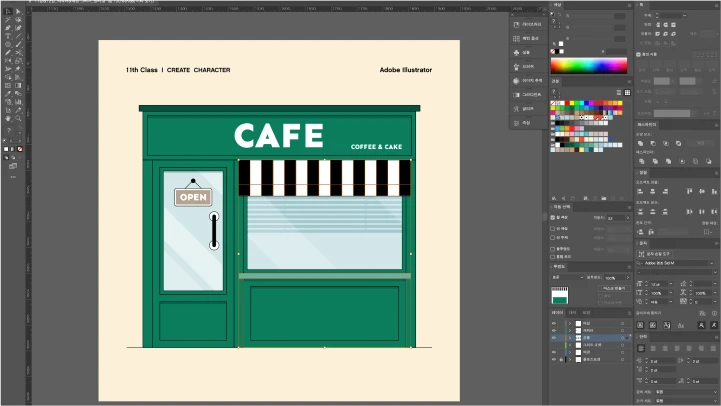Expand the highlighted layer's disclosure arrow
This screenshot has width=721, height=406.
[570, 337]
